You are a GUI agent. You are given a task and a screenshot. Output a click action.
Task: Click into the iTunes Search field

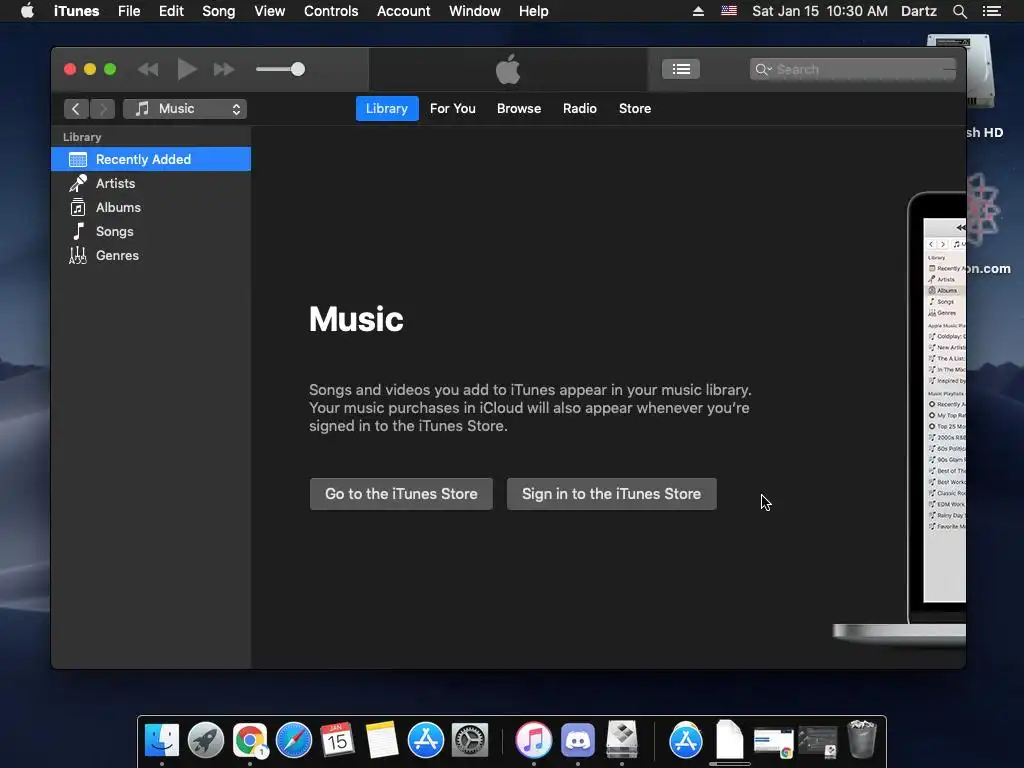pos(853,69)
